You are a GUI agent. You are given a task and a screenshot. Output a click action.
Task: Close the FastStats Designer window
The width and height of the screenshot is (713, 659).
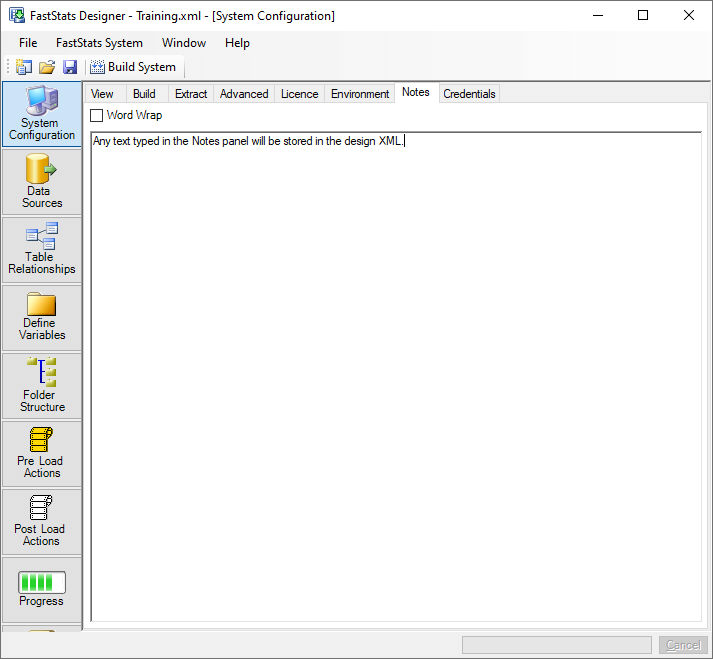(688, 15)
